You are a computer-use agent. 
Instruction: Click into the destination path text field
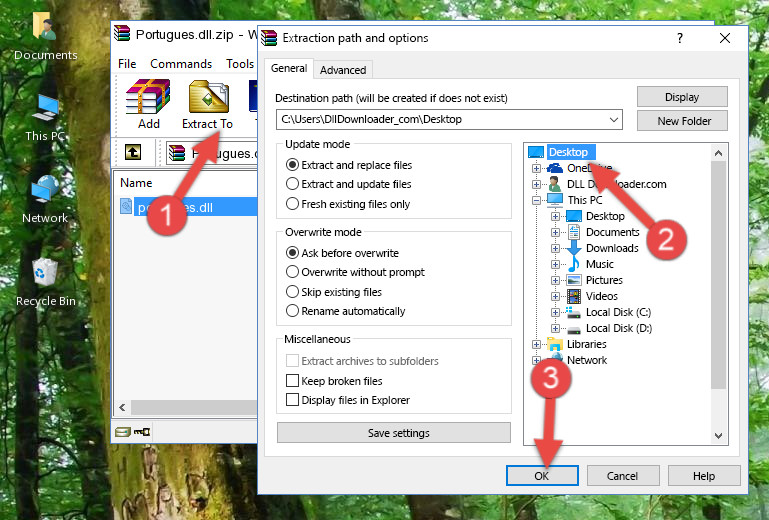[x=441, y=120]
